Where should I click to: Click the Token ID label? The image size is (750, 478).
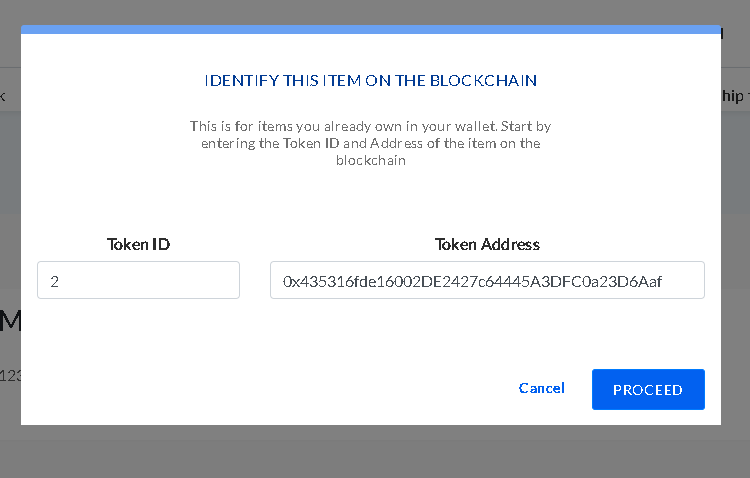[x=138, y=245]
